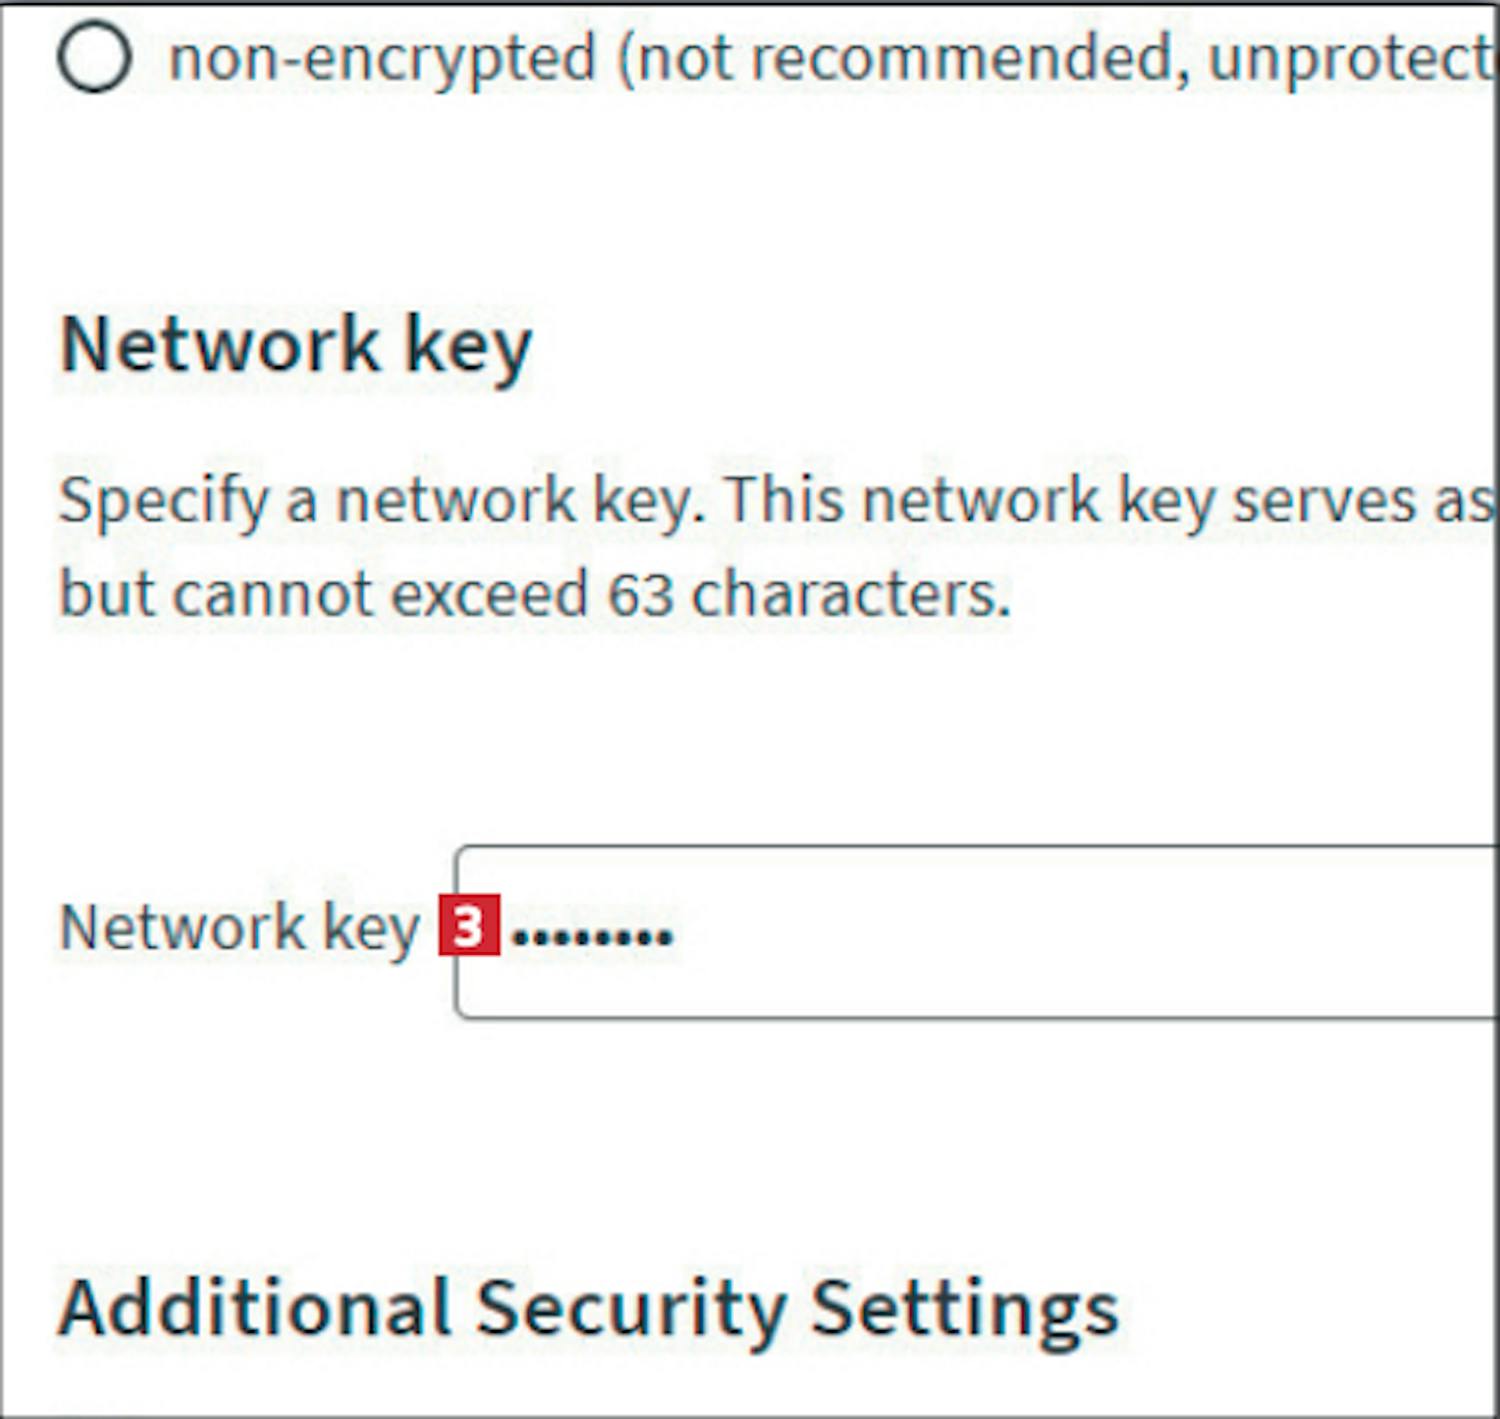Click inside the Network key input field
This screenshot has width=1500, height=1419.
pos(1000,932)
